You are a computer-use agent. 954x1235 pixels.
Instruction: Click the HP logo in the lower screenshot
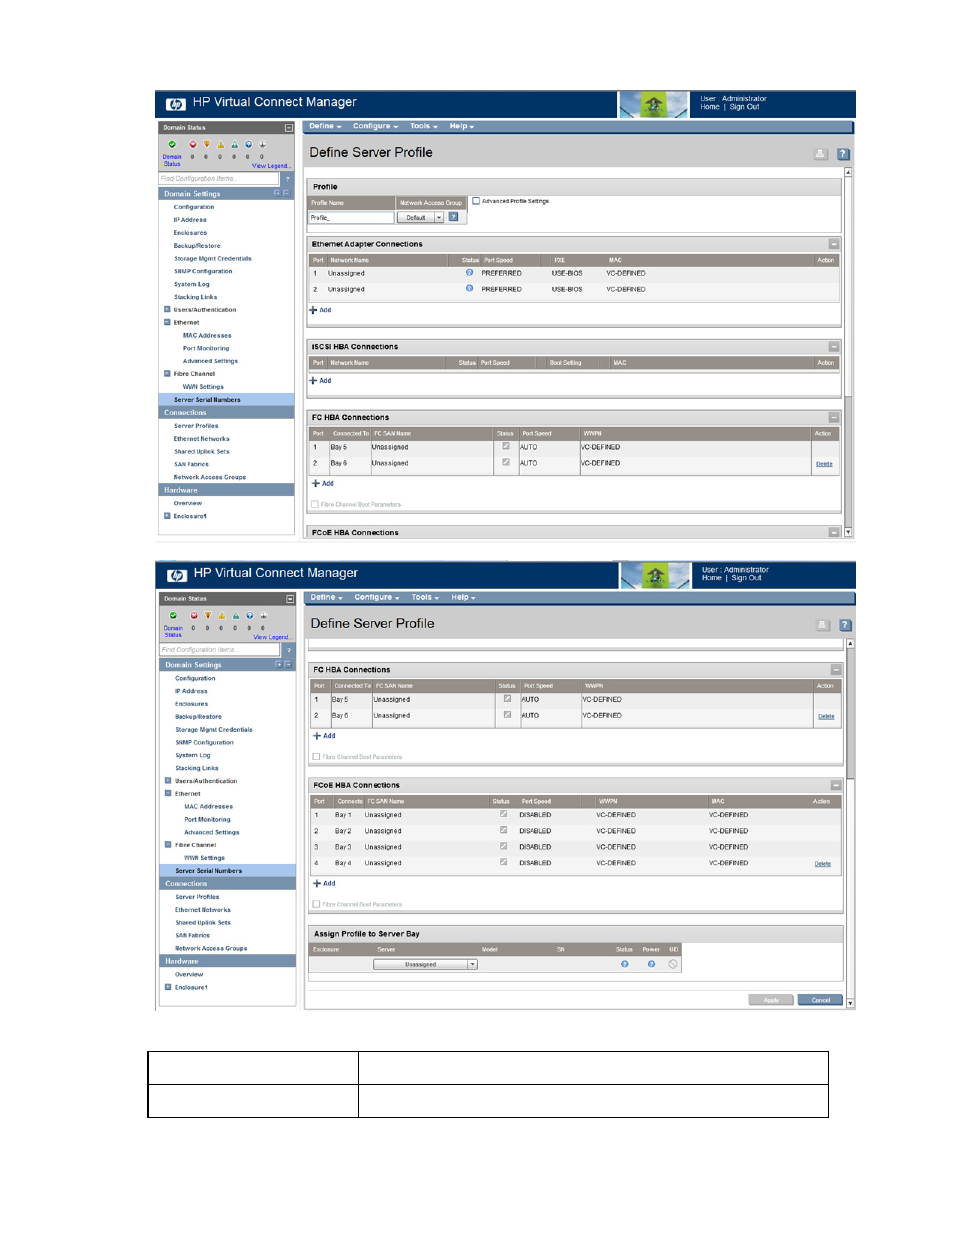click(177, 575)
